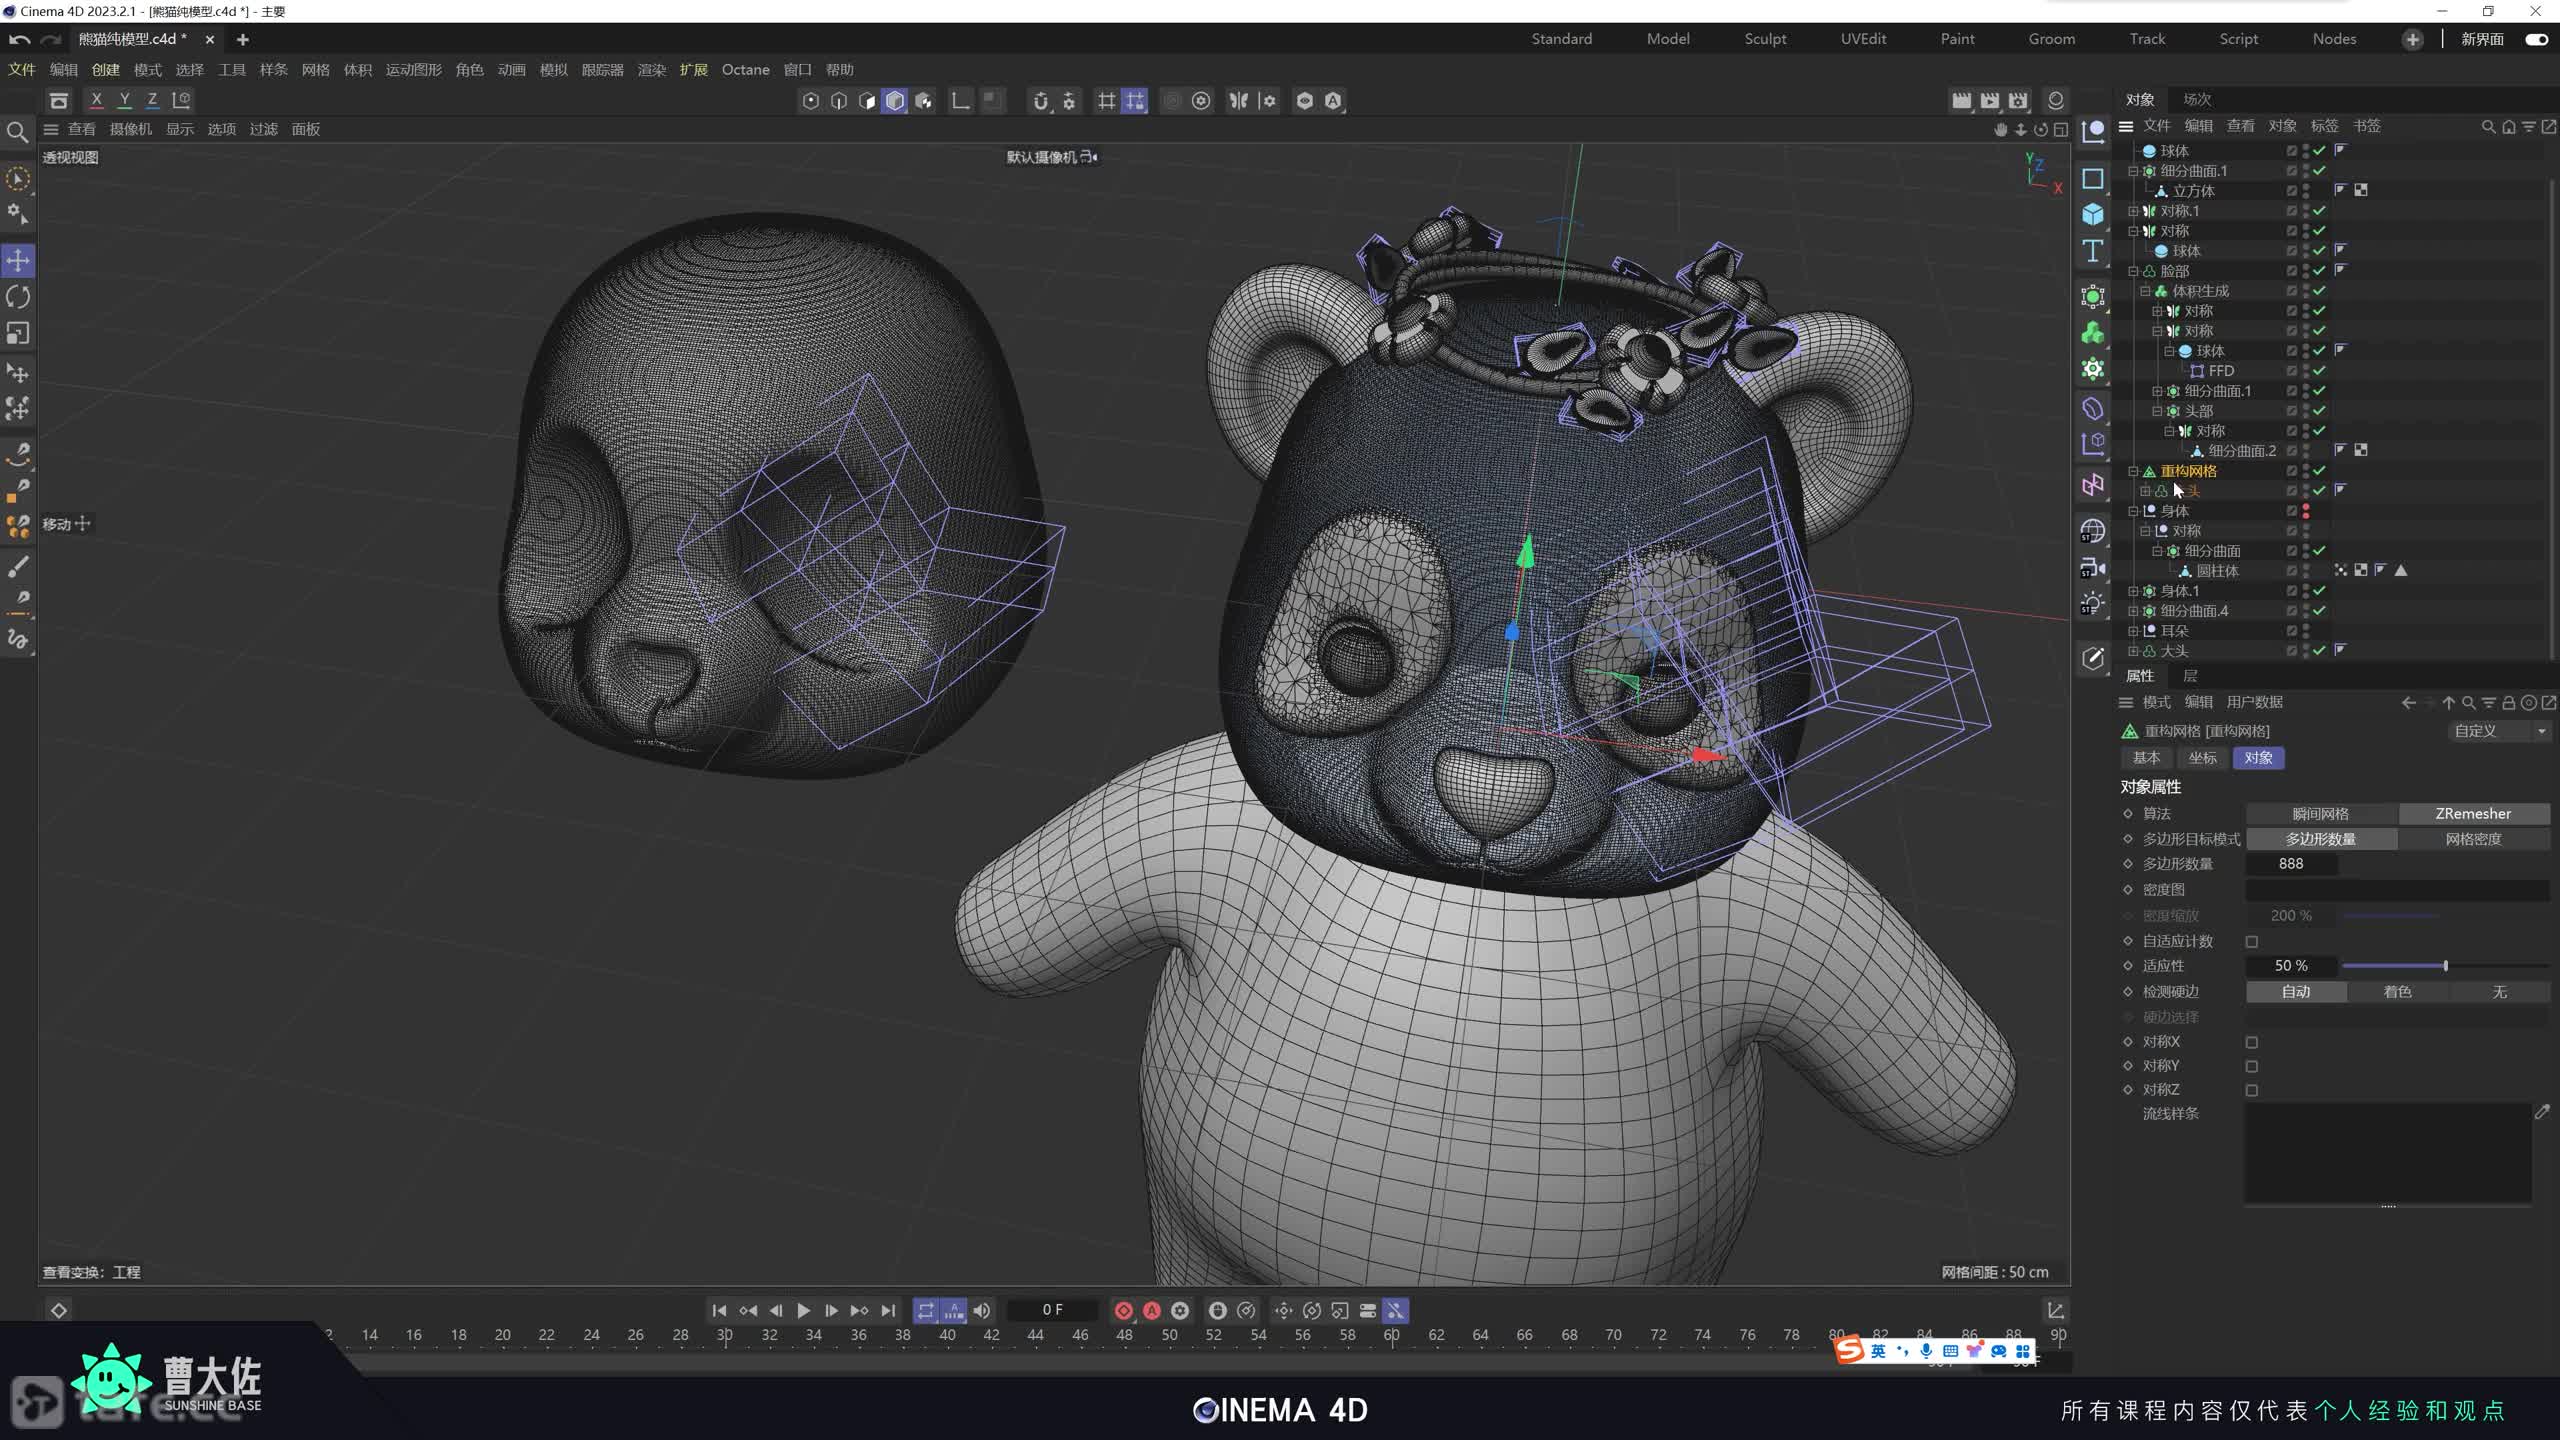The height and width of the screenshot is (1440, 2560).
Task: Open the 运动图形 menu
Action: pyautogui.click(x=413, y=70)
